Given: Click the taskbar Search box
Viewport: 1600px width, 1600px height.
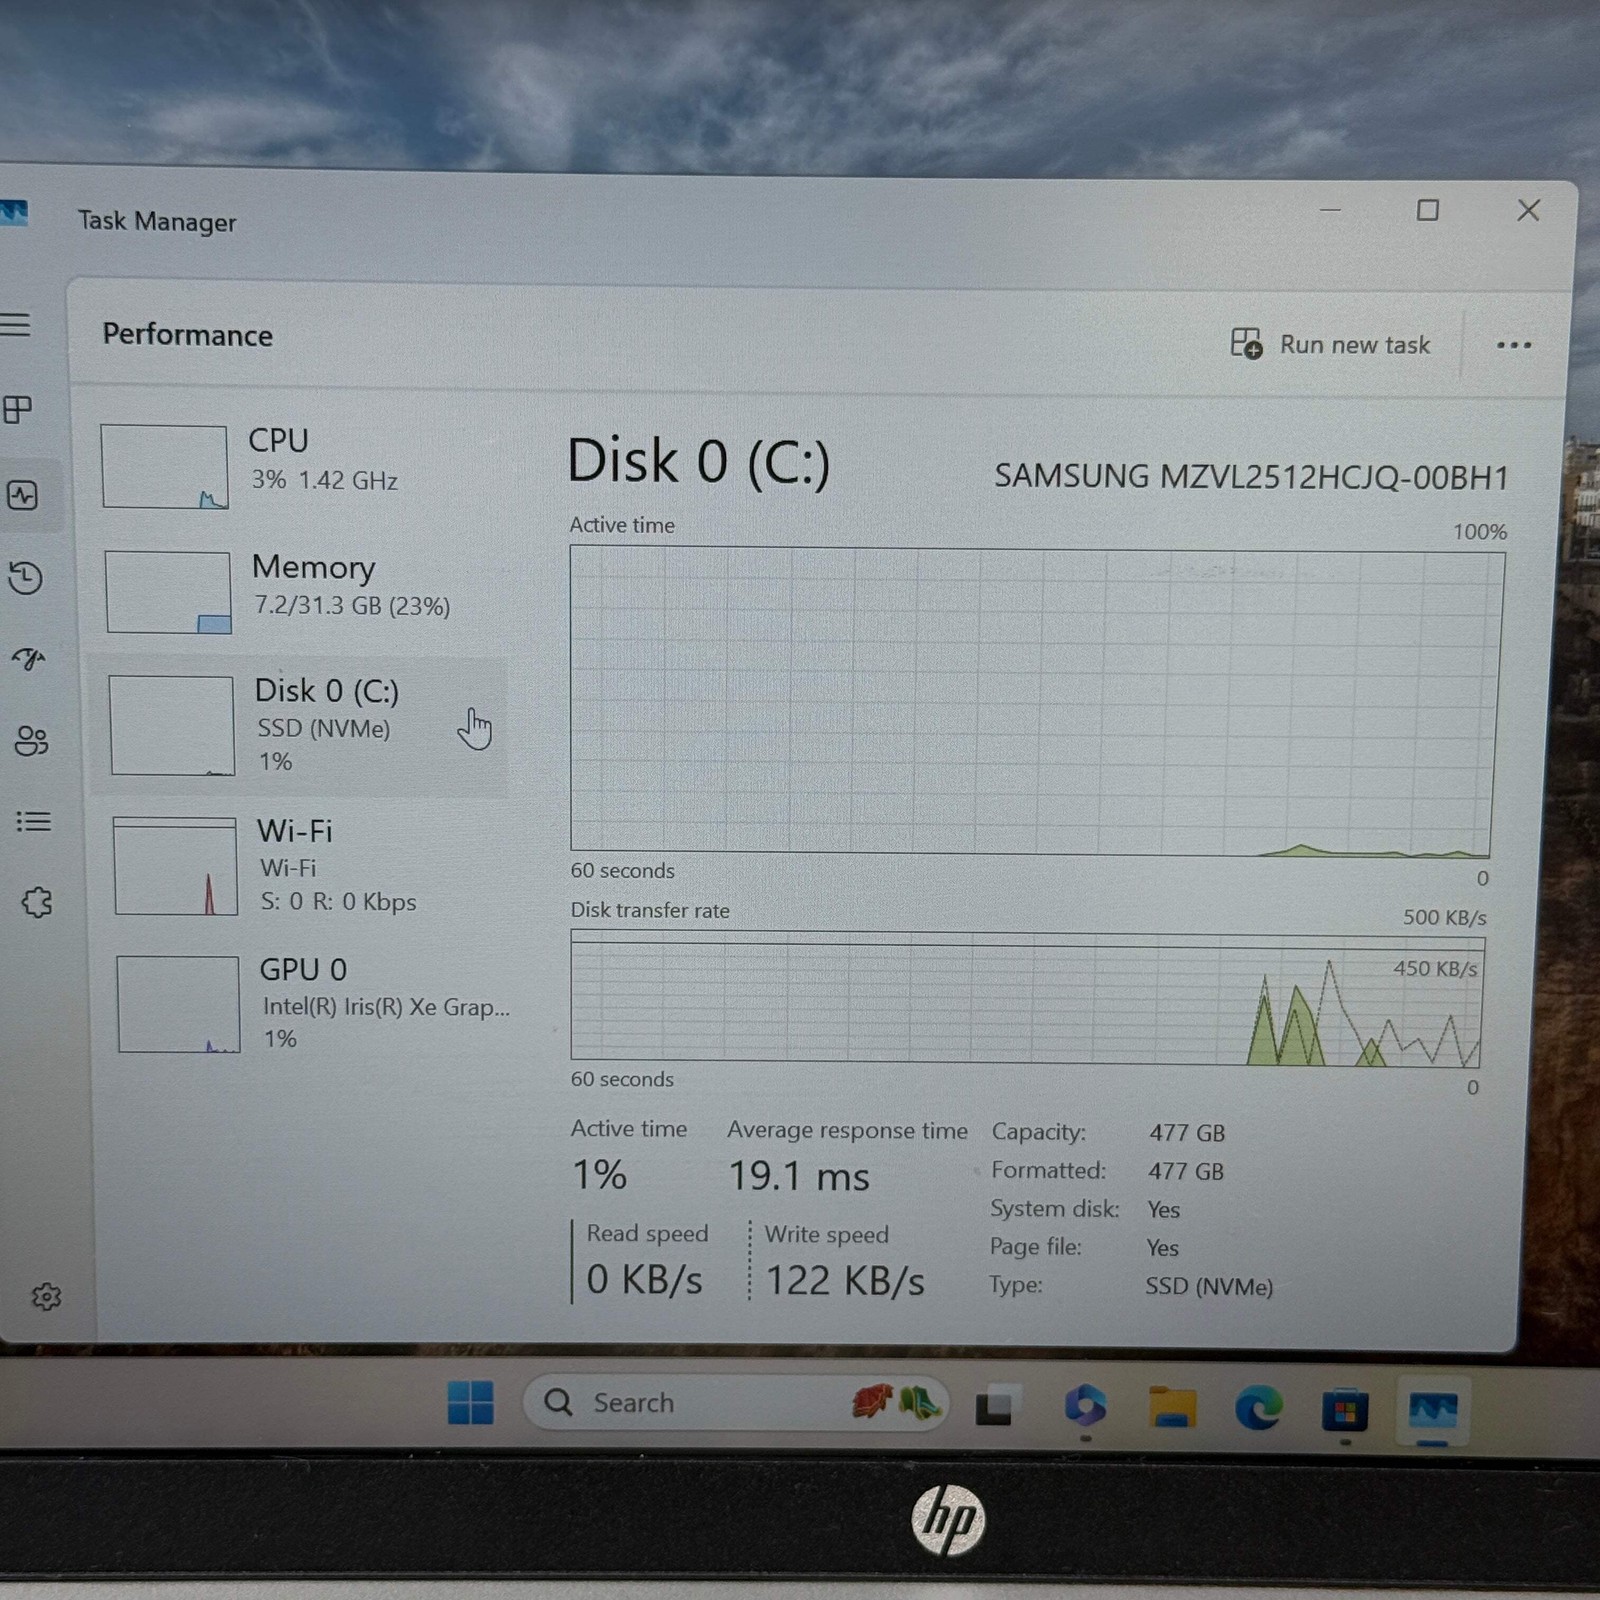Looking at the screenshot, I should pyautogui.click(x=735, y=1403).
